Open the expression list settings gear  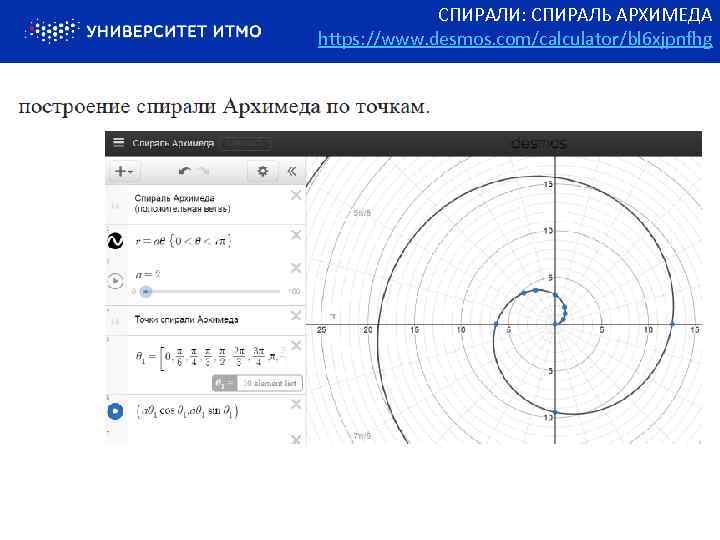(263, 171)
